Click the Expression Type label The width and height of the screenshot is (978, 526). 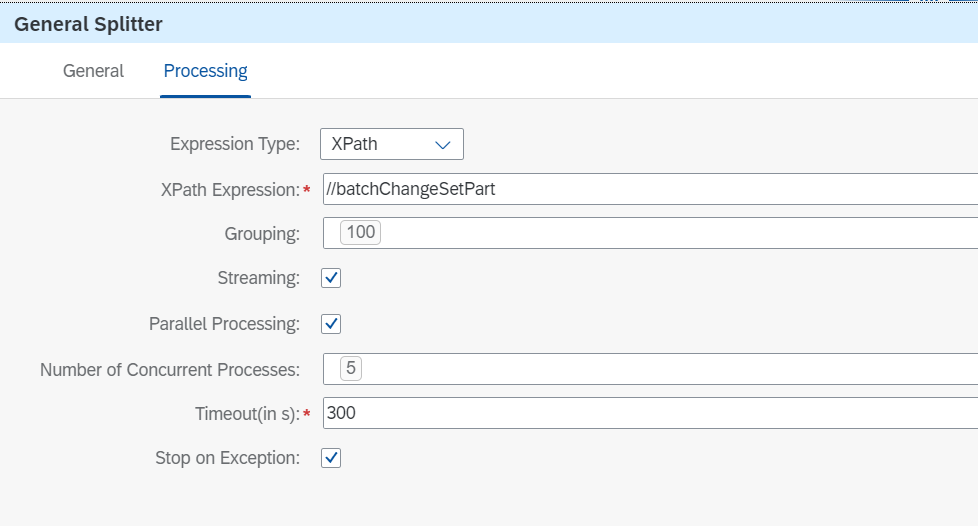point(234,144)
